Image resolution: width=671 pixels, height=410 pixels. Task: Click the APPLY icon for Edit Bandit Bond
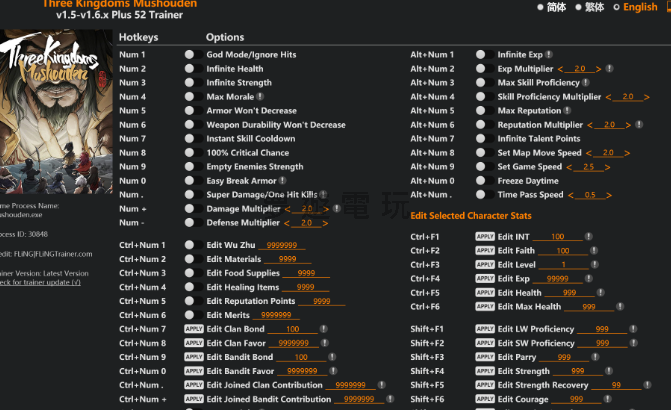[x=194, y=357]
